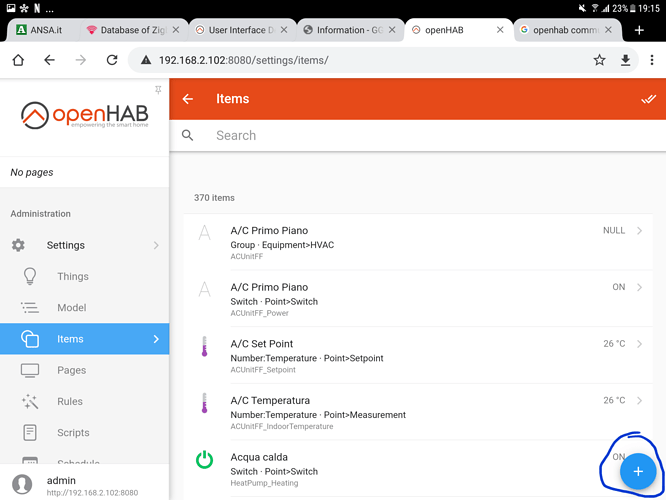Click the Pages monitor icon
This screenshot has width=666, height=500.
(x=30, y=370)
